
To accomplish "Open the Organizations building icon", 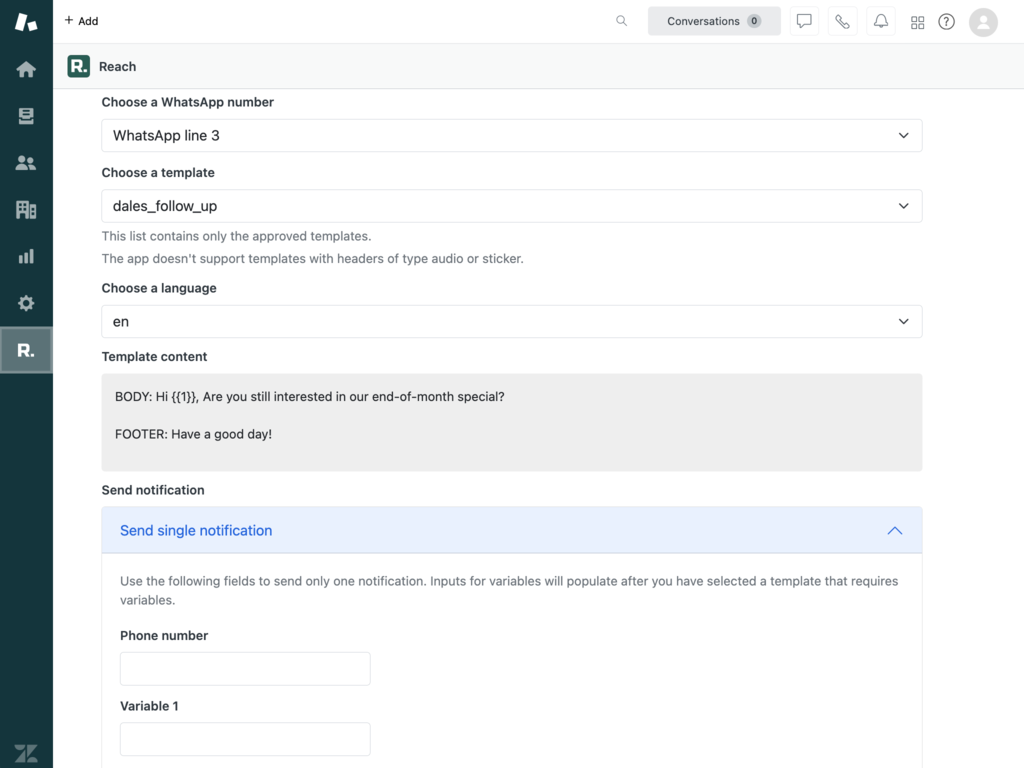I will [26, 210].
